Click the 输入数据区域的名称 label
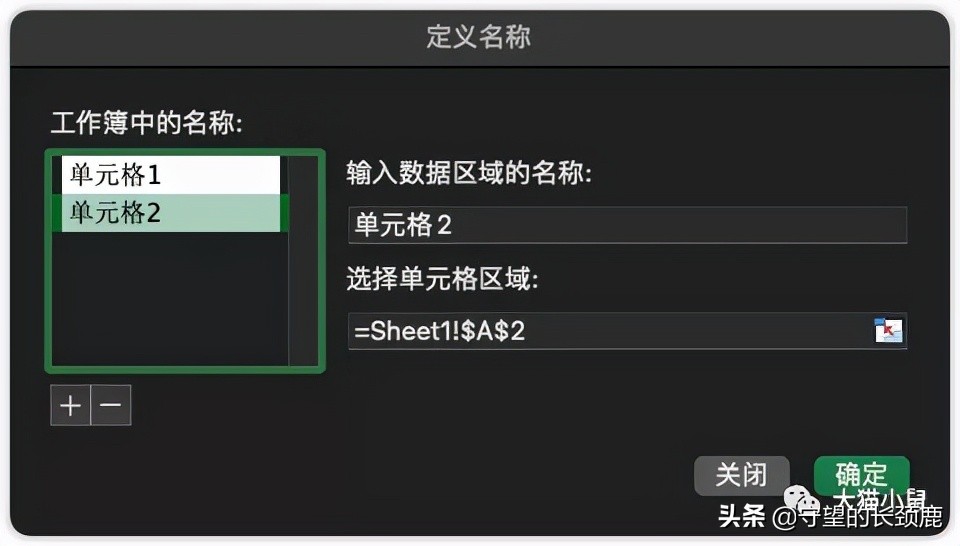Image resolution: width=960 pixels, height=546 pixels. point(469,173)
